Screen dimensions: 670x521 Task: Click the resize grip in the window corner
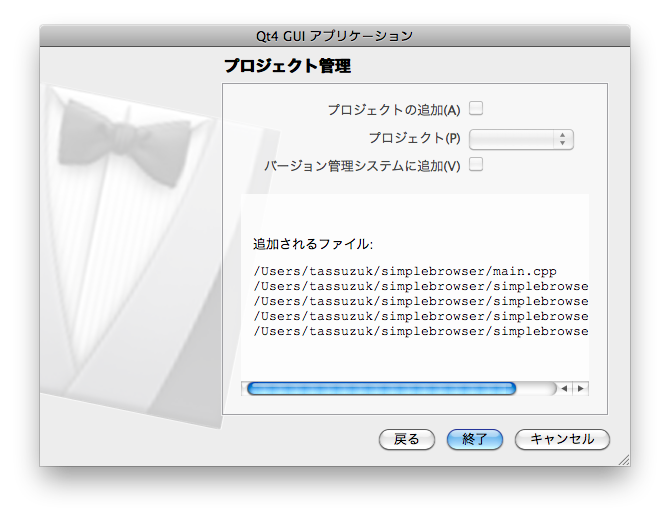[x=623, y=459]
